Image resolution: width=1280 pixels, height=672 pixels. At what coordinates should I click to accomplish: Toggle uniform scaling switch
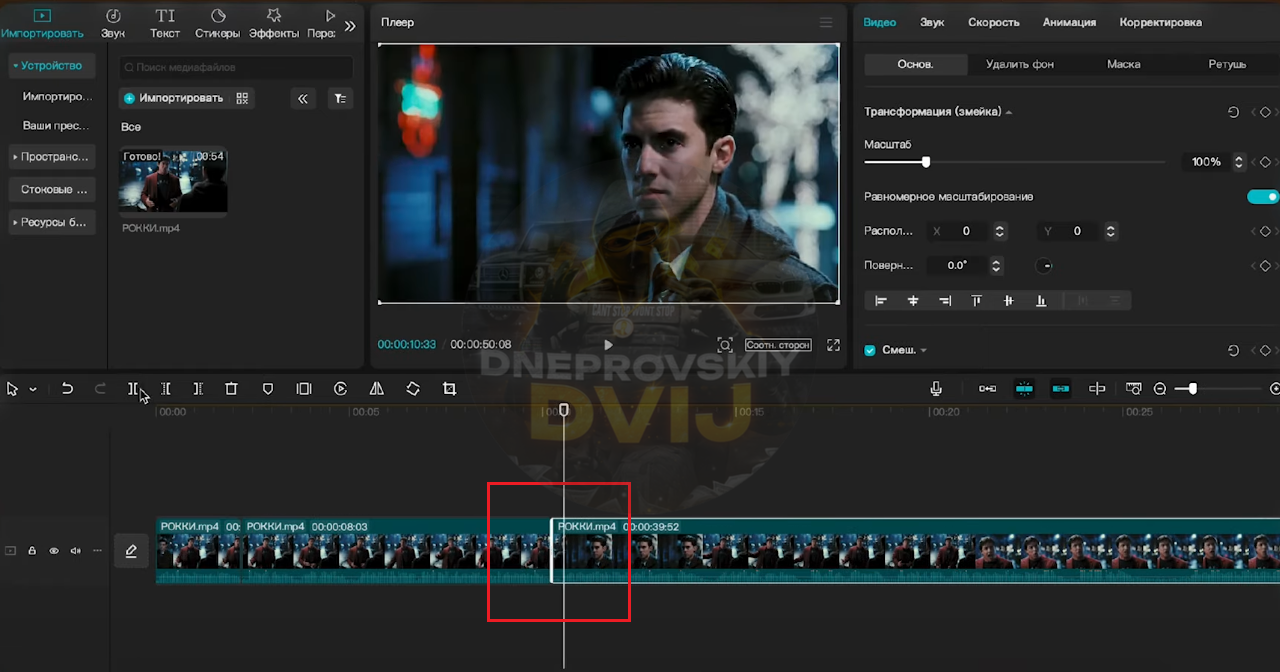(x=1262, y=197)
